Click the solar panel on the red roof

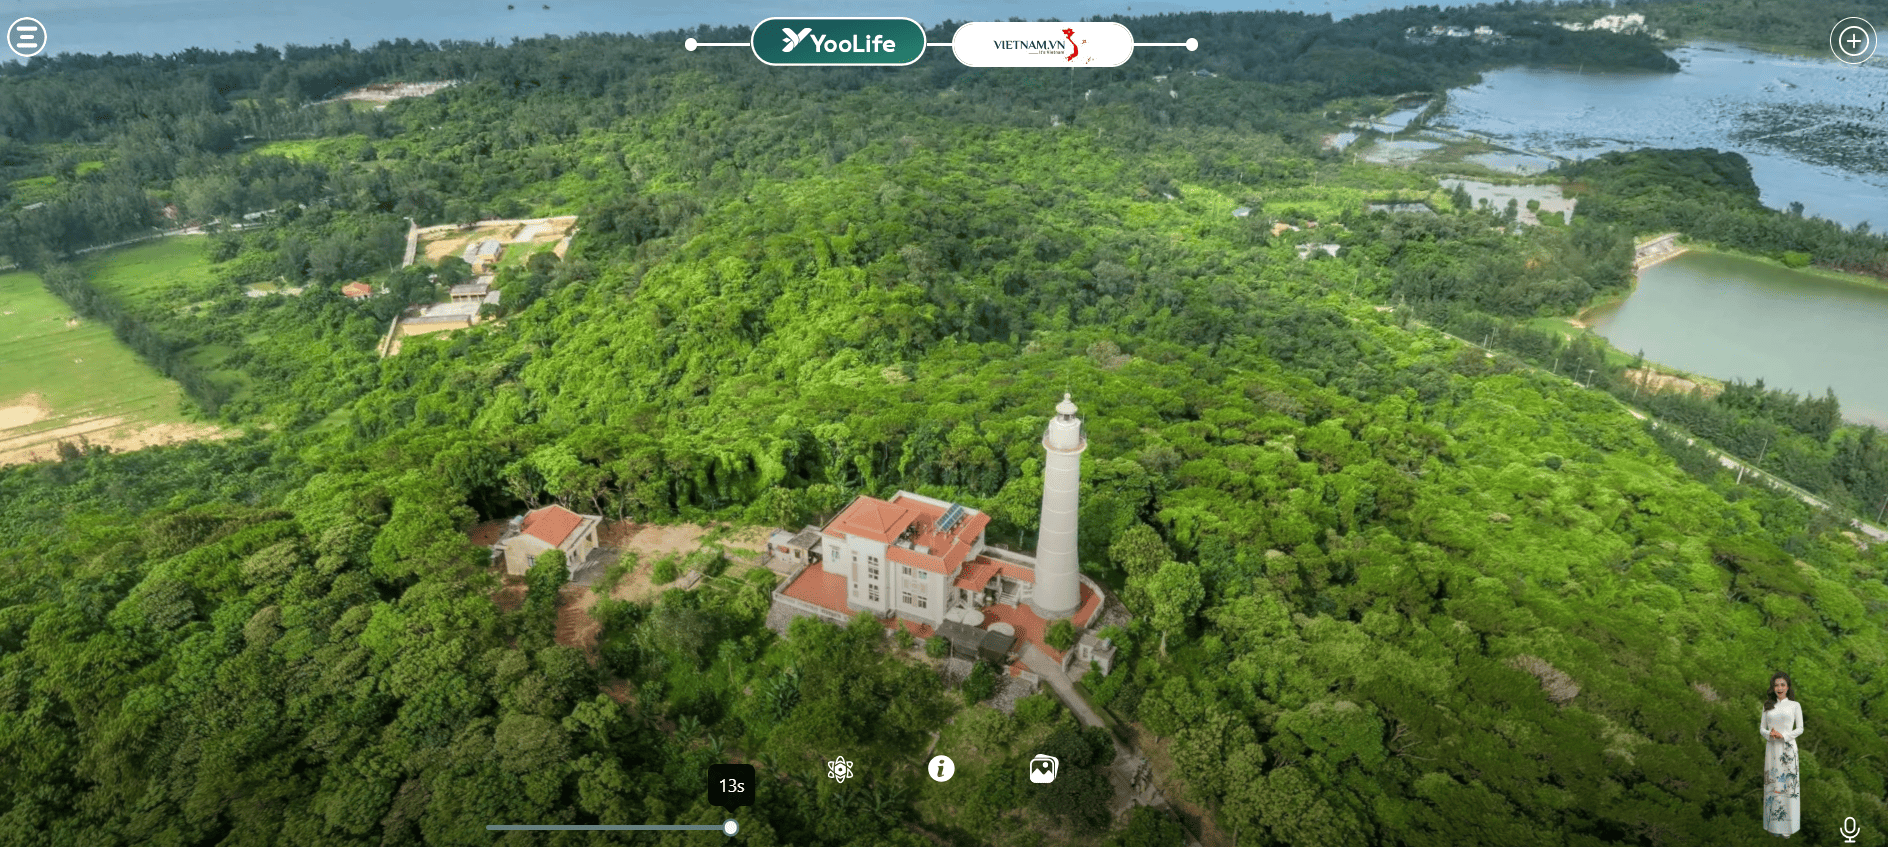(x=949, y=518)
